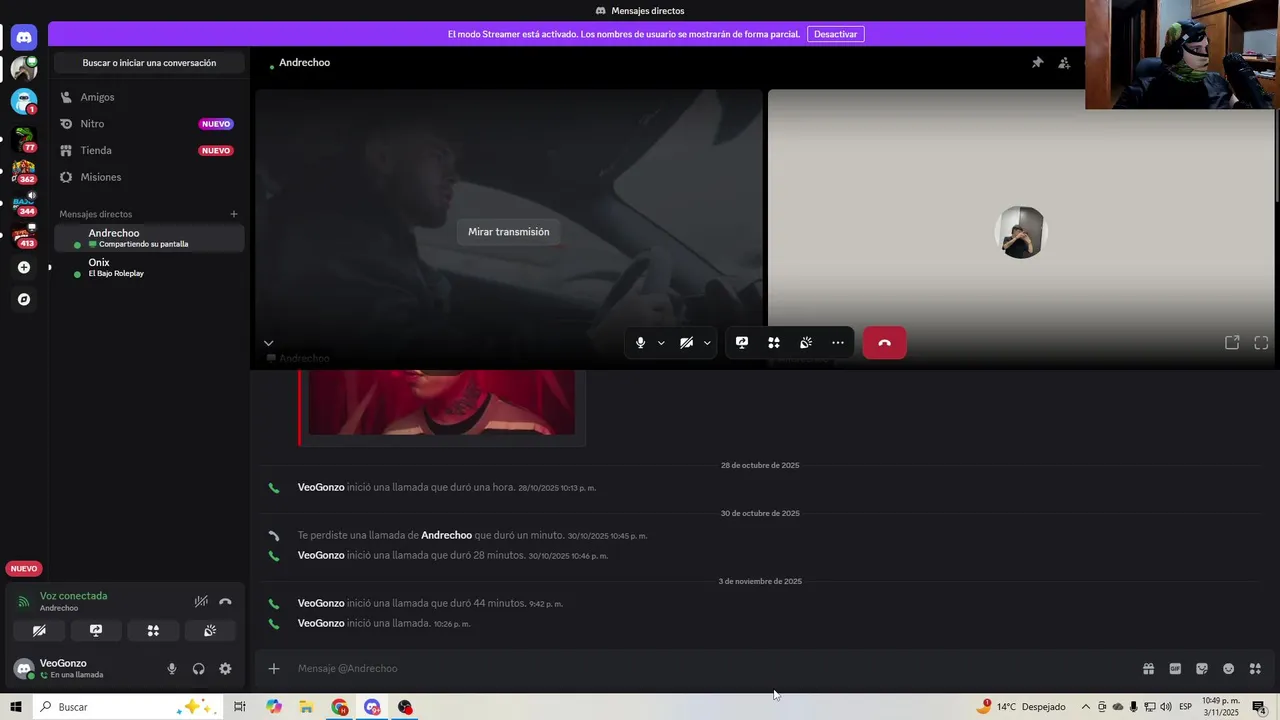Toggle noise suppression in voice panel

pyautogui.click(x=201, y=601)
